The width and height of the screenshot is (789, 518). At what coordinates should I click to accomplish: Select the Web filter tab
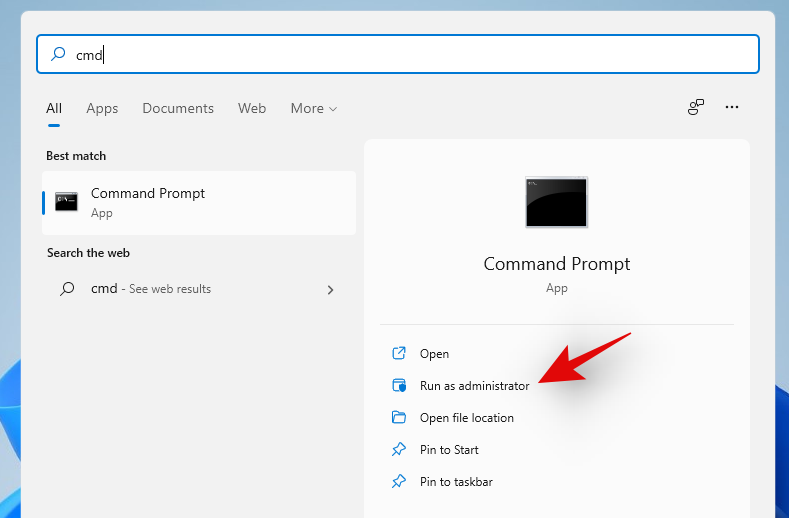pyautogui.click(x=252, y=108)
